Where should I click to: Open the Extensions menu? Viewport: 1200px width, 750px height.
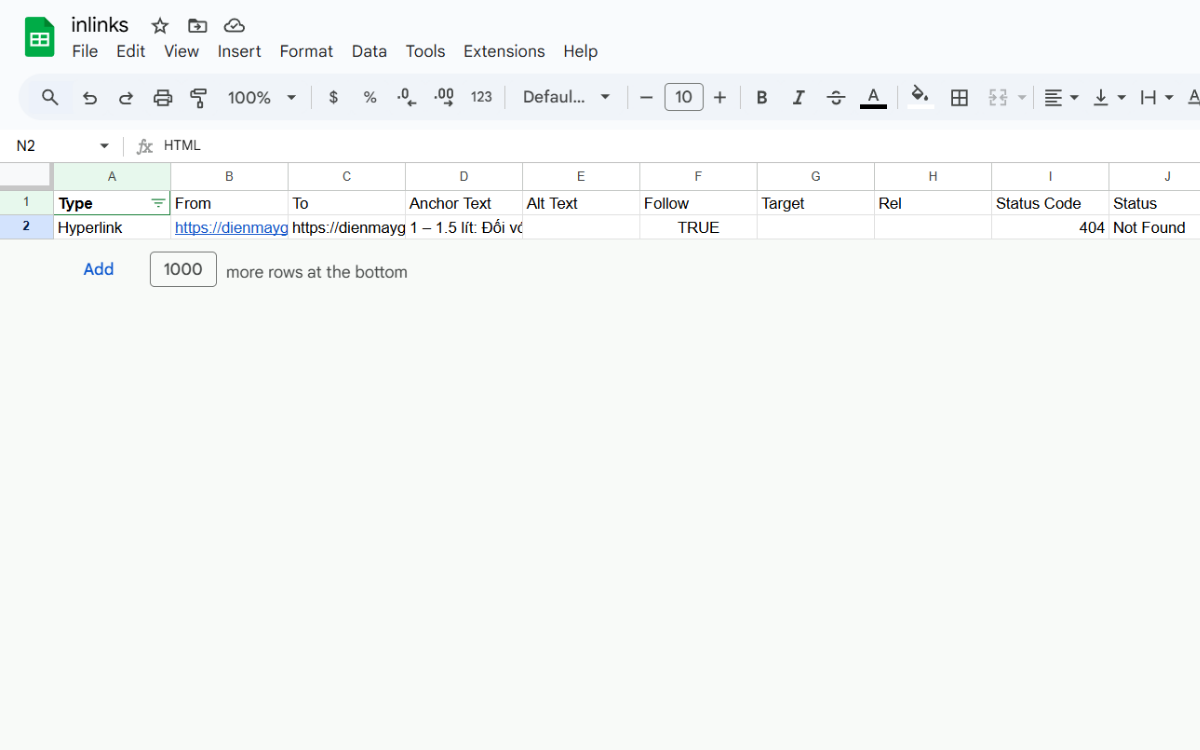(504, 51)
